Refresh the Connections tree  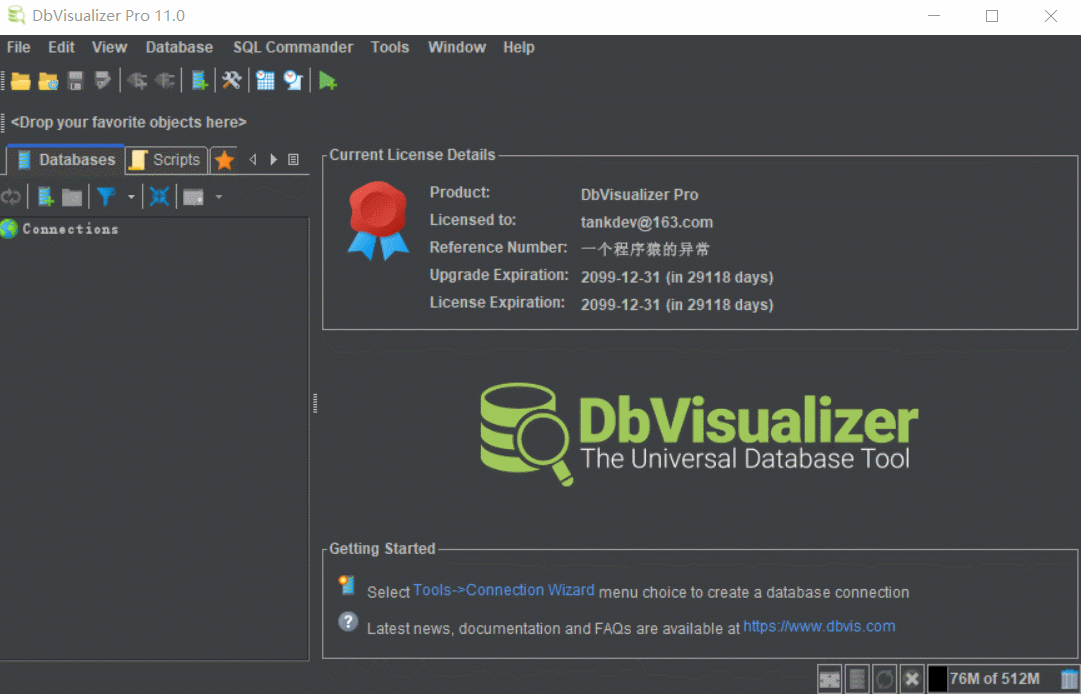(x=11, y=196)
